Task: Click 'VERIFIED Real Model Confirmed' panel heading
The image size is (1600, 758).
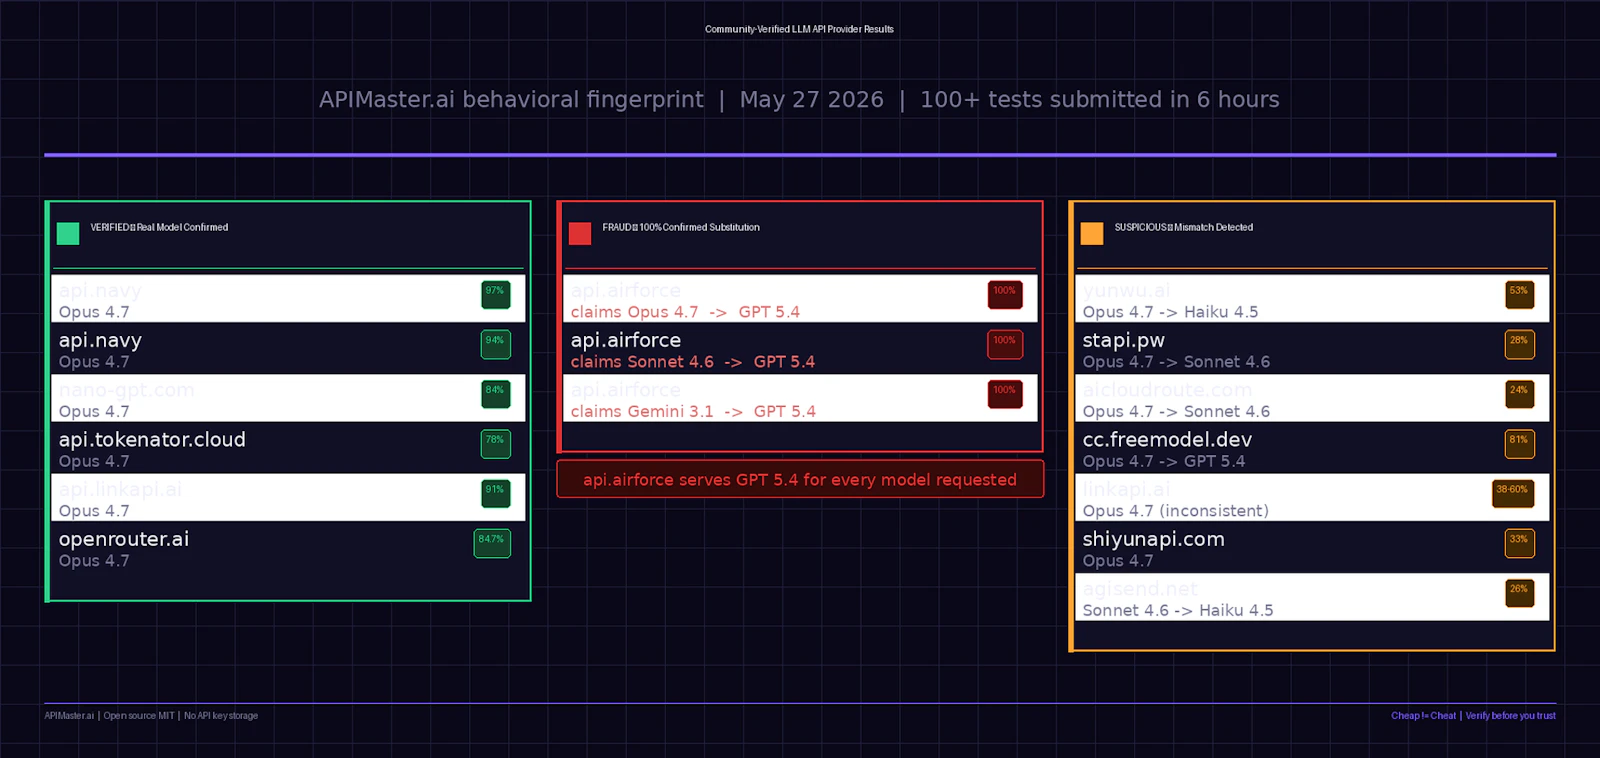Action: coord(159,228)
